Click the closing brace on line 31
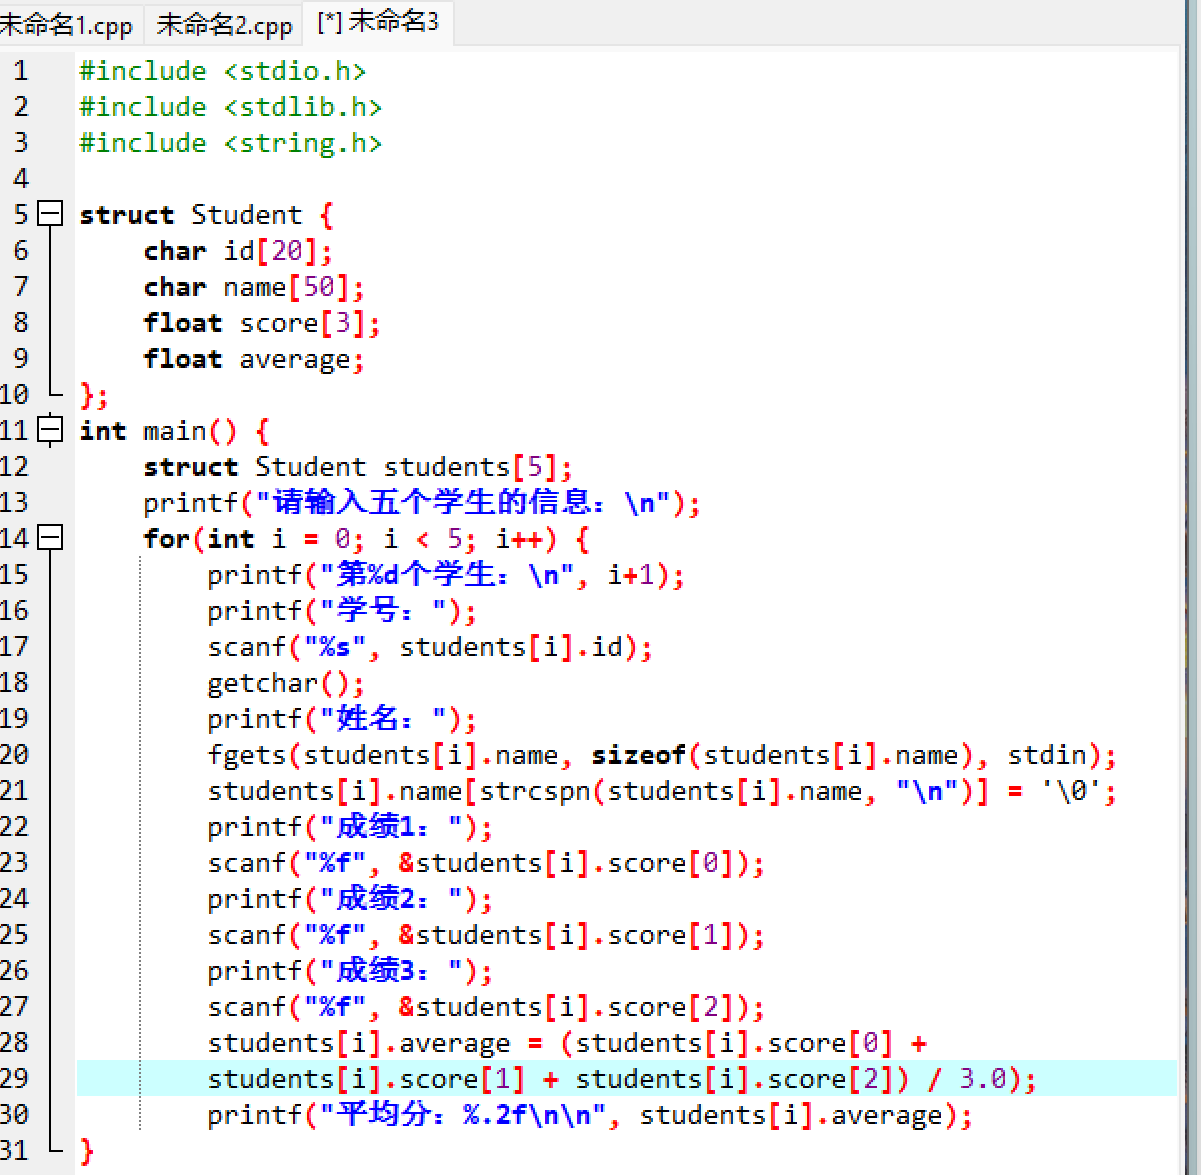 tap(87, 1151)
